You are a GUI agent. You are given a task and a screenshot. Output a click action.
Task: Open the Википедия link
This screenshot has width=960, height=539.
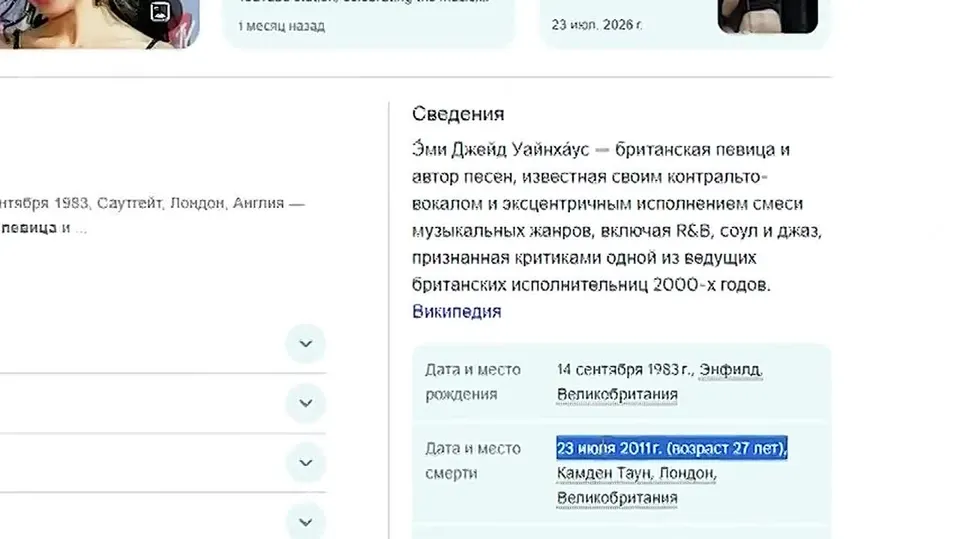tap(456, 311)
